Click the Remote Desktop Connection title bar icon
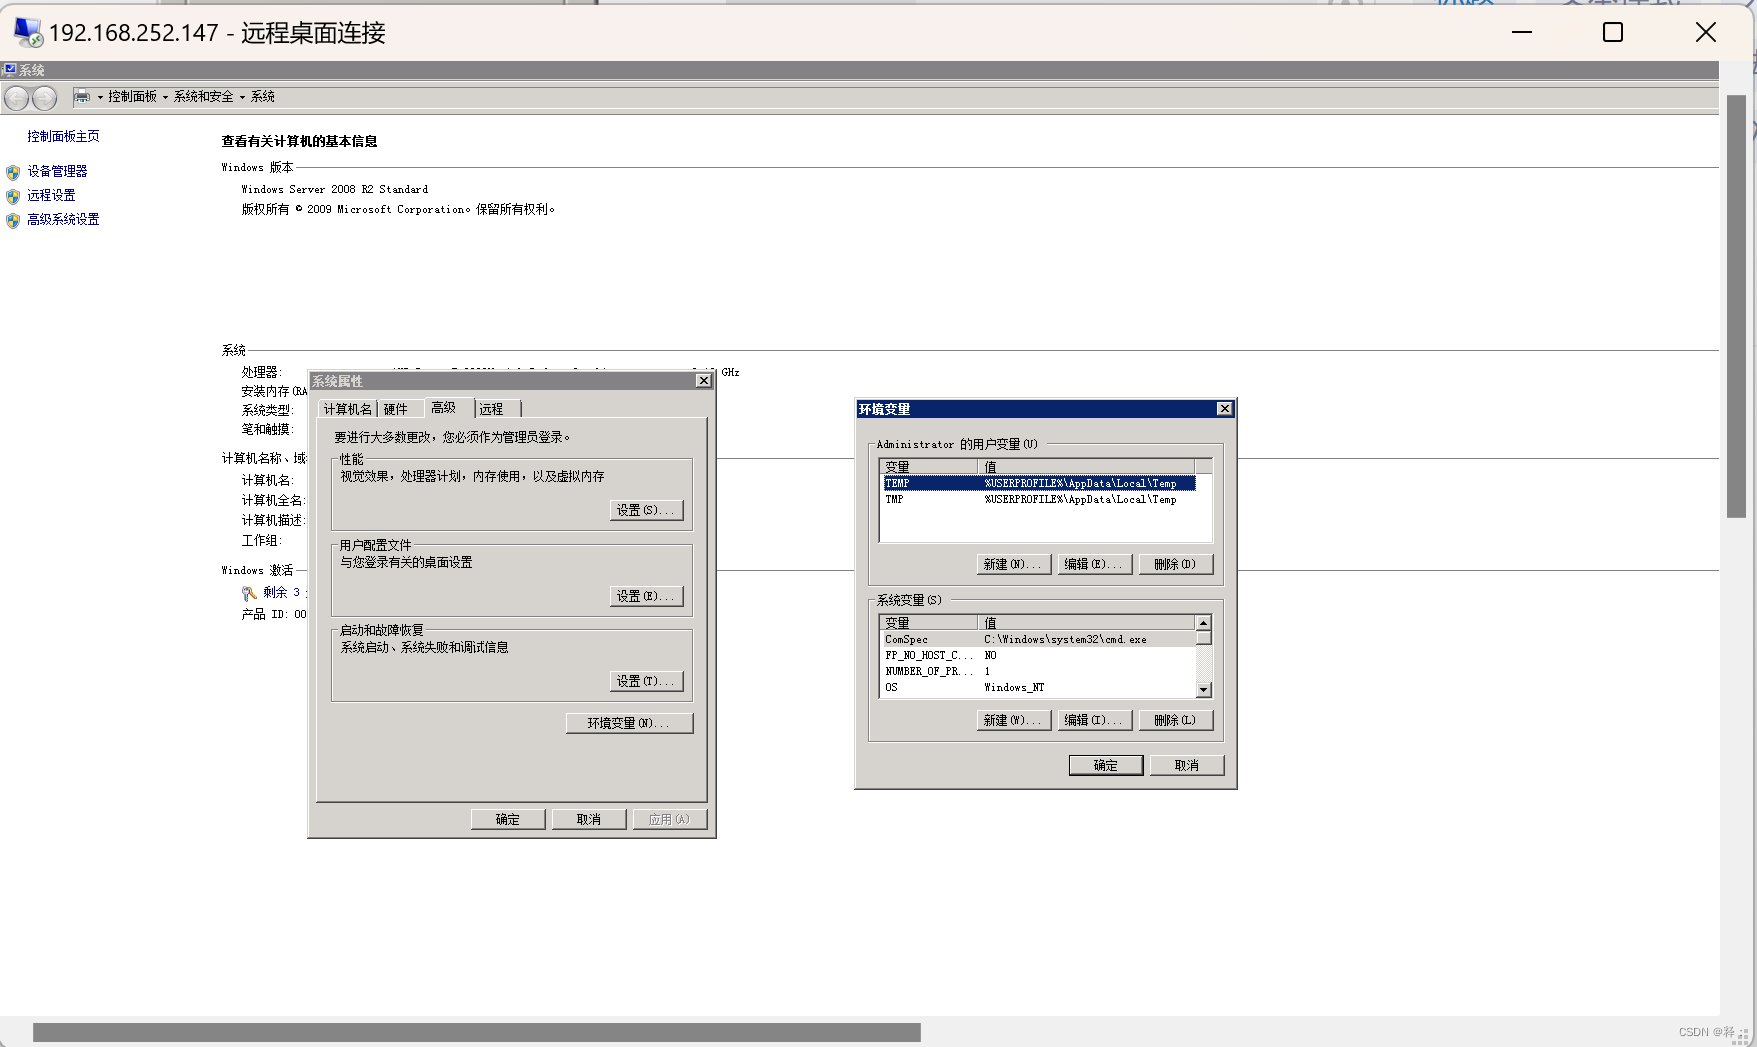1757x1047 pixels. pyautogui.click(x=28, y=32)
